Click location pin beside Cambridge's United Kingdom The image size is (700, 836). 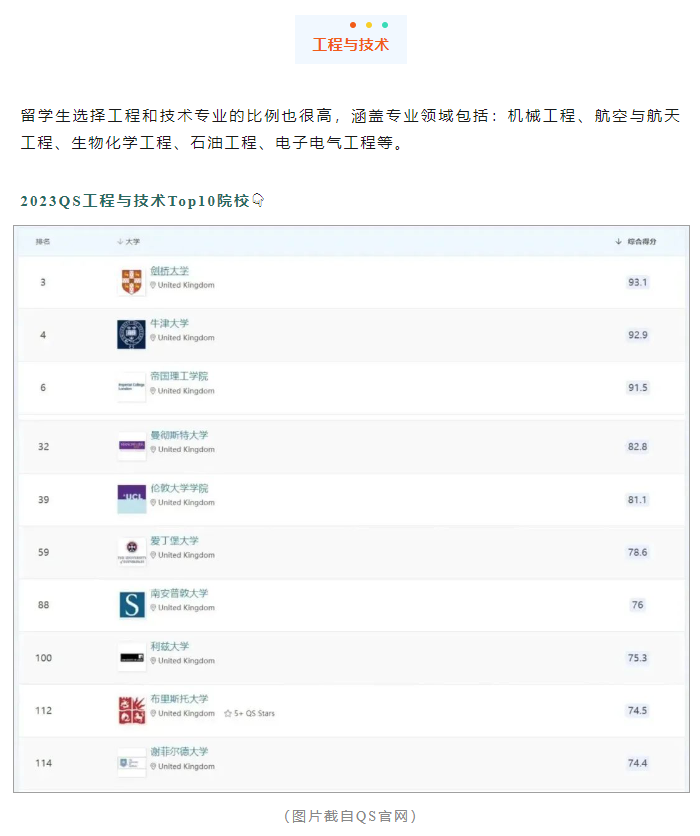(153, 285)
